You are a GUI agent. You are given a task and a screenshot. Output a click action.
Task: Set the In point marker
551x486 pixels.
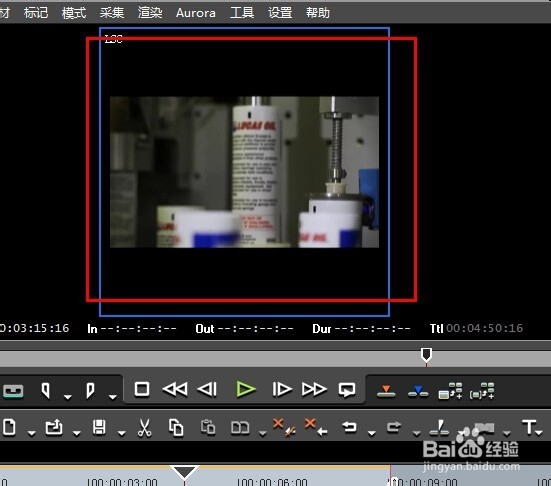click(45, 390)
